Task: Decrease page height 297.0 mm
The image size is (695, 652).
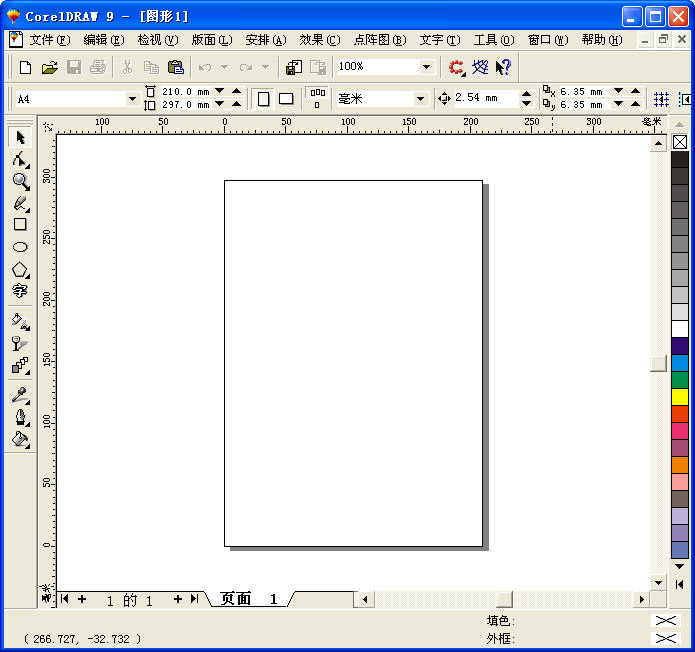Action: tap(219, 104)
